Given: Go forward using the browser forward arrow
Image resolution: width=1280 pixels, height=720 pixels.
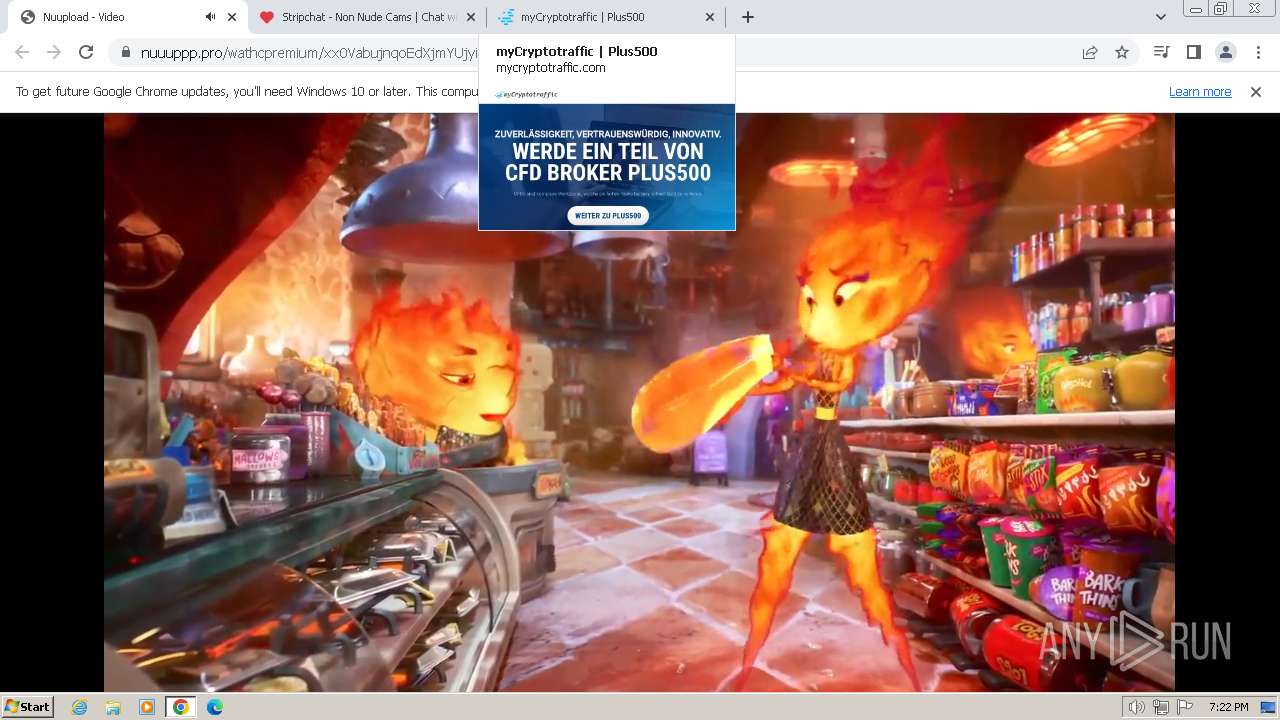Looking at the screenshot, I should [54, 52].
